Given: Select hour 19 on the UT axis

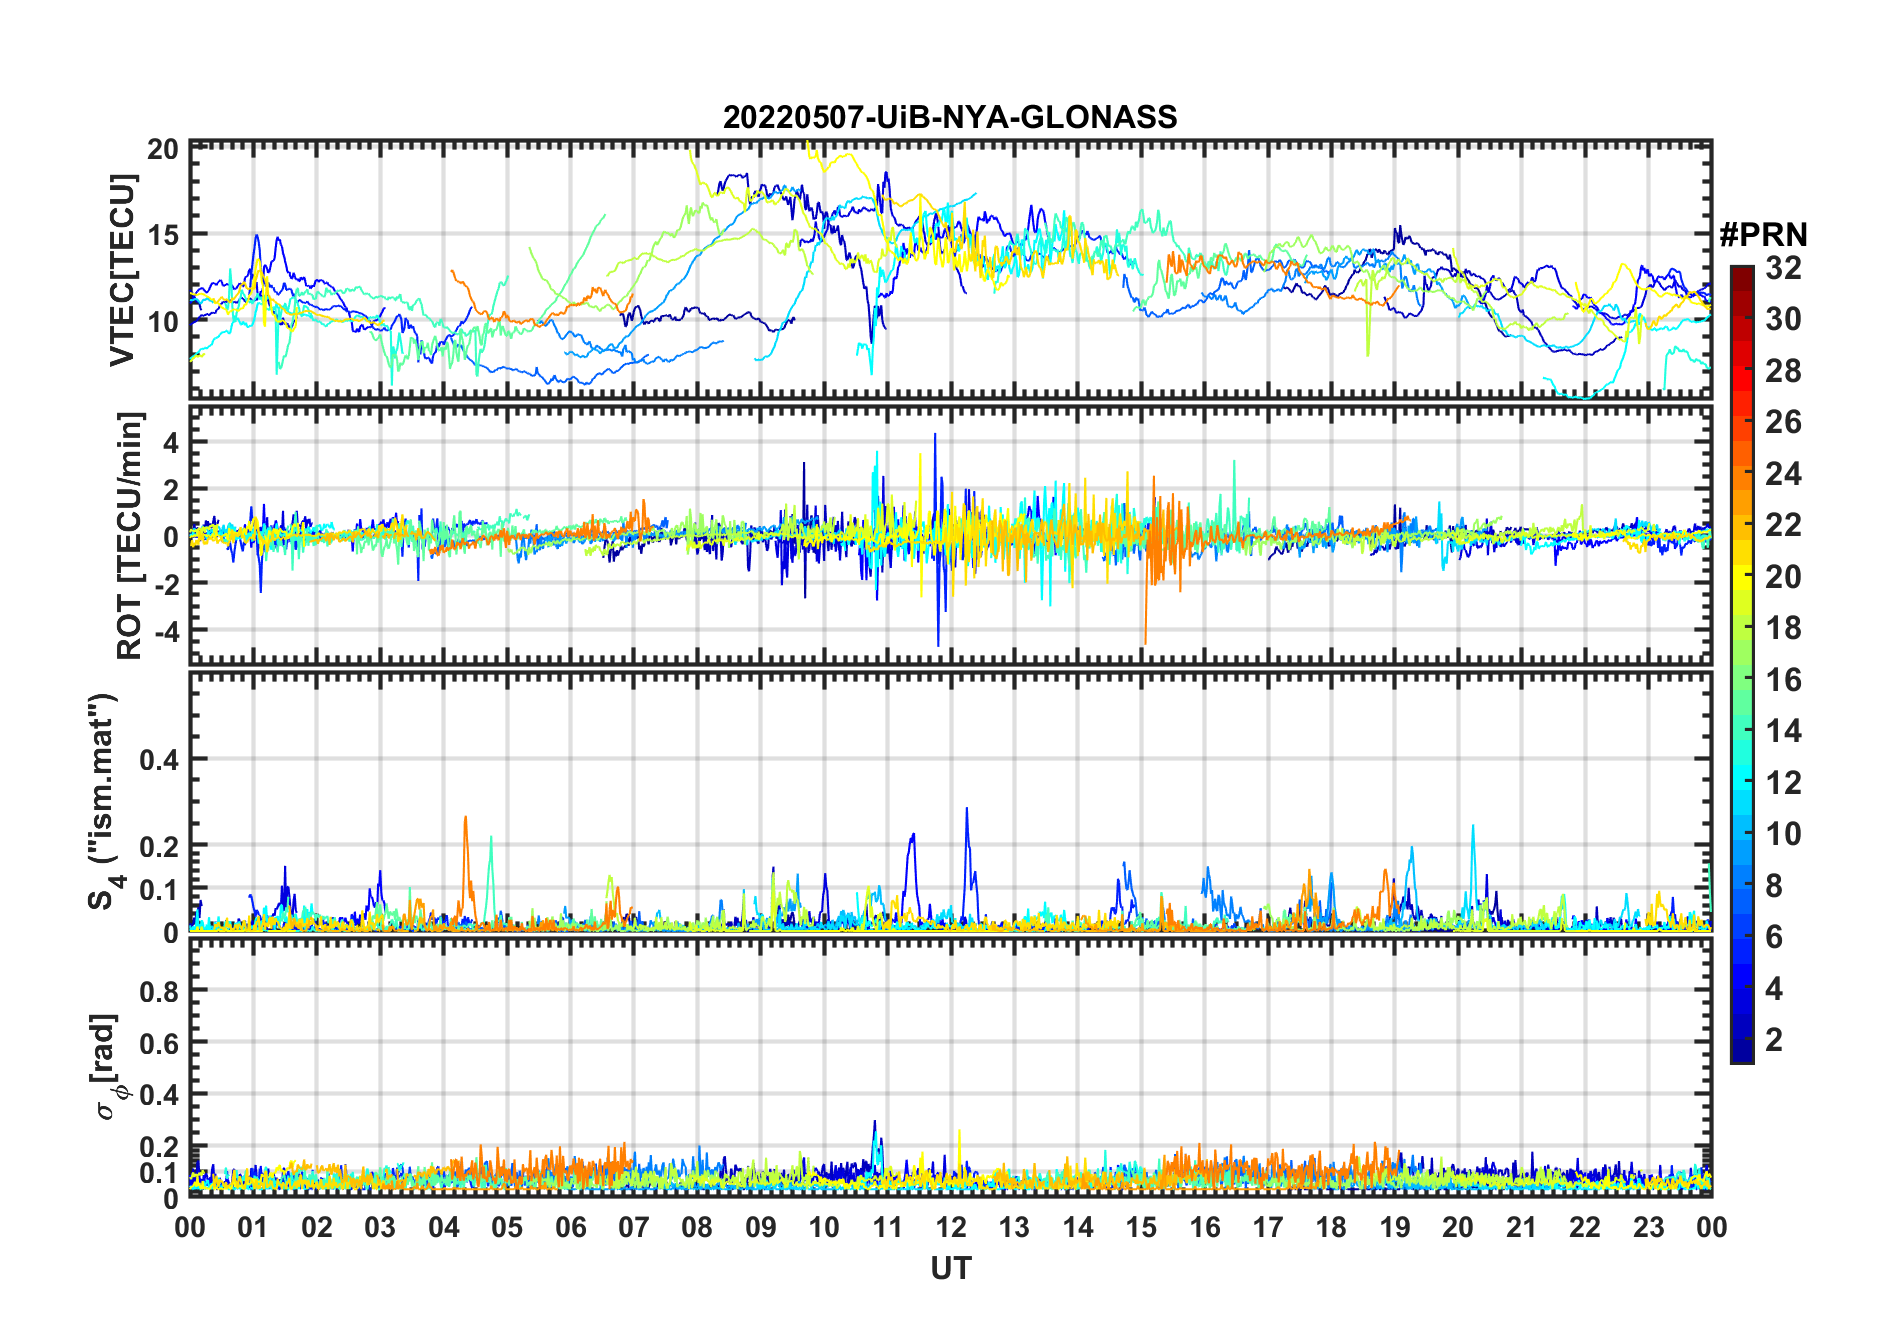Looking at the screenshot, I should click(x=1395, y=1228).
